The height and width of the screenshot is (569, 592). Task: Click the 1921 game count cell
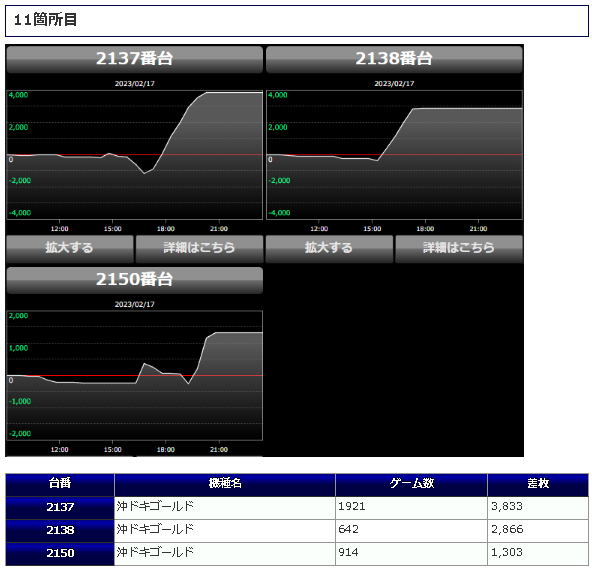[411, 508]
